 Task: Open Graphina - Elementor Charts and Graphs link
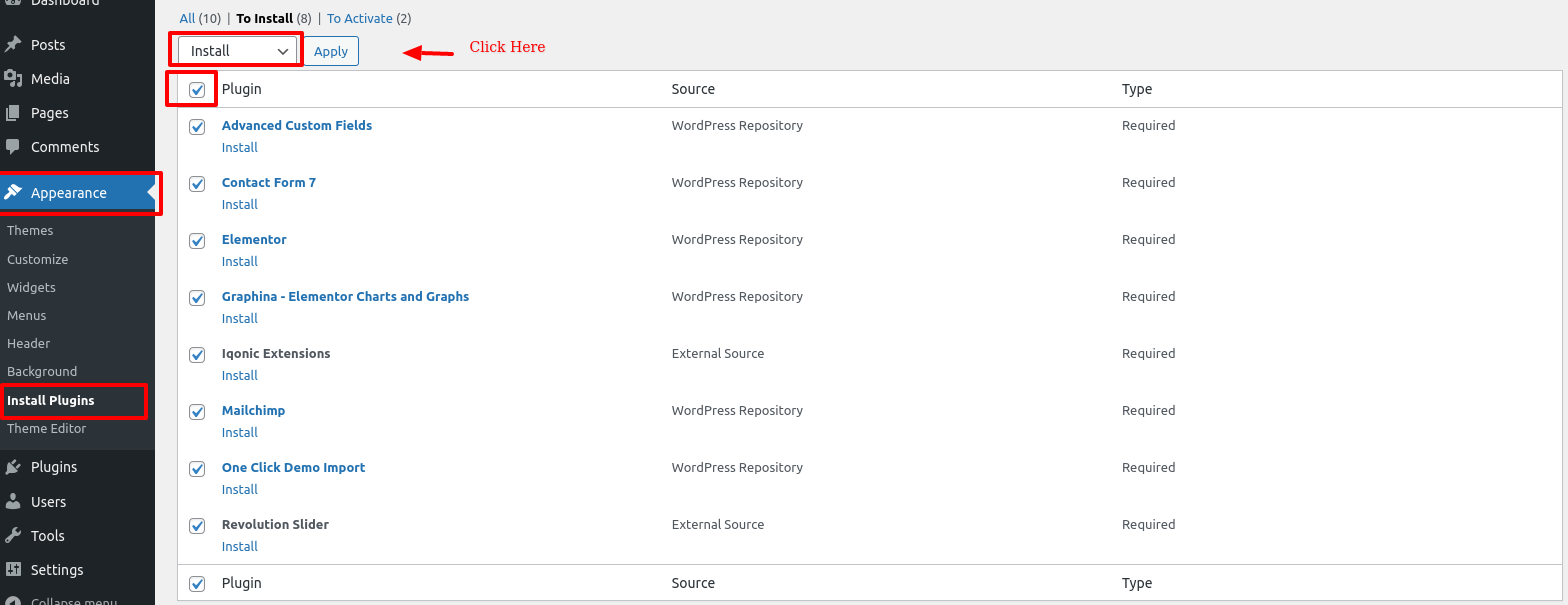point(345,296)
